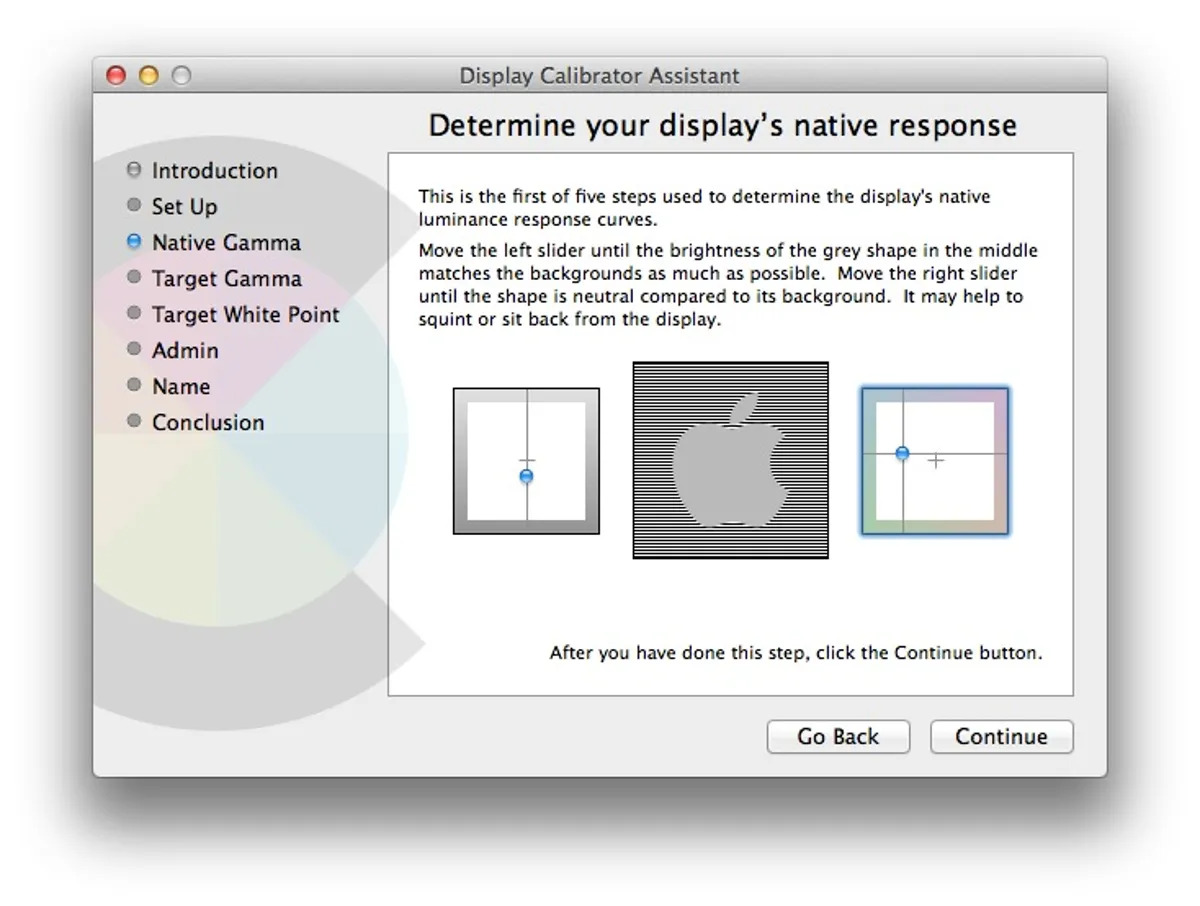The height and width of the screenshot is (906, 1200).
Task: Select the Target White Point step
Action: pos(246,315)
